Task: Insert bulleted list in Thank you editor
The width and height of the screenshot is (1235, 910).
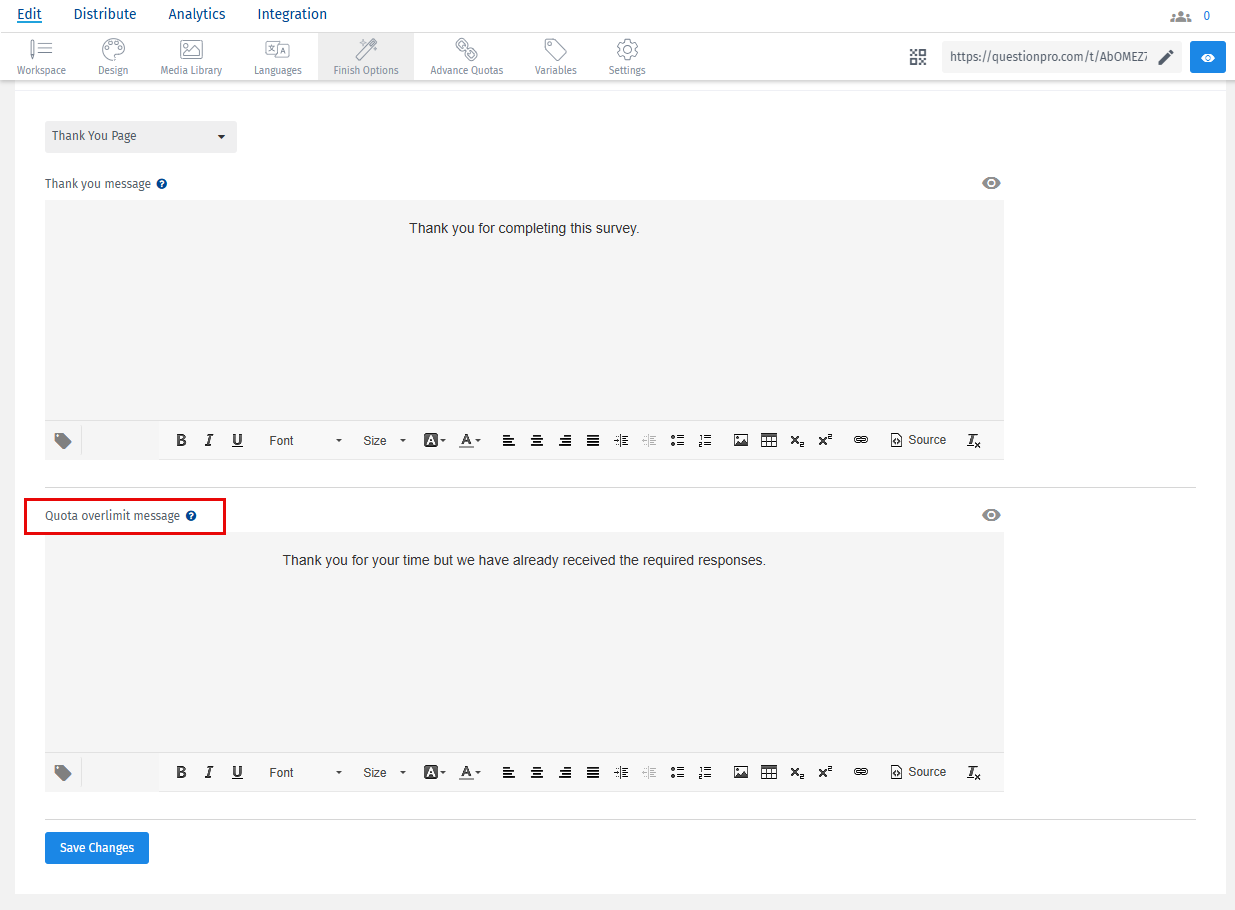Action: point(677,440)
